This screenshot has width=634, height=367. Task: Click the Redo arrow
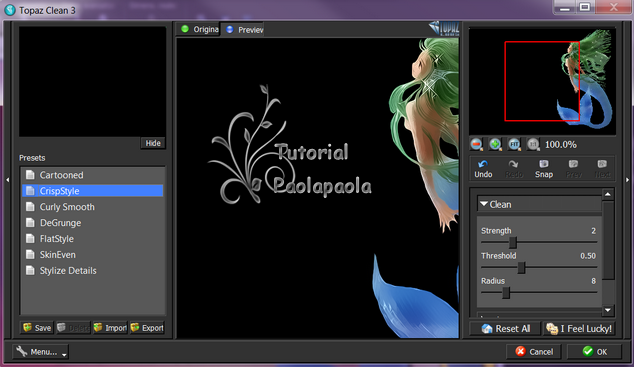[514, 169]
